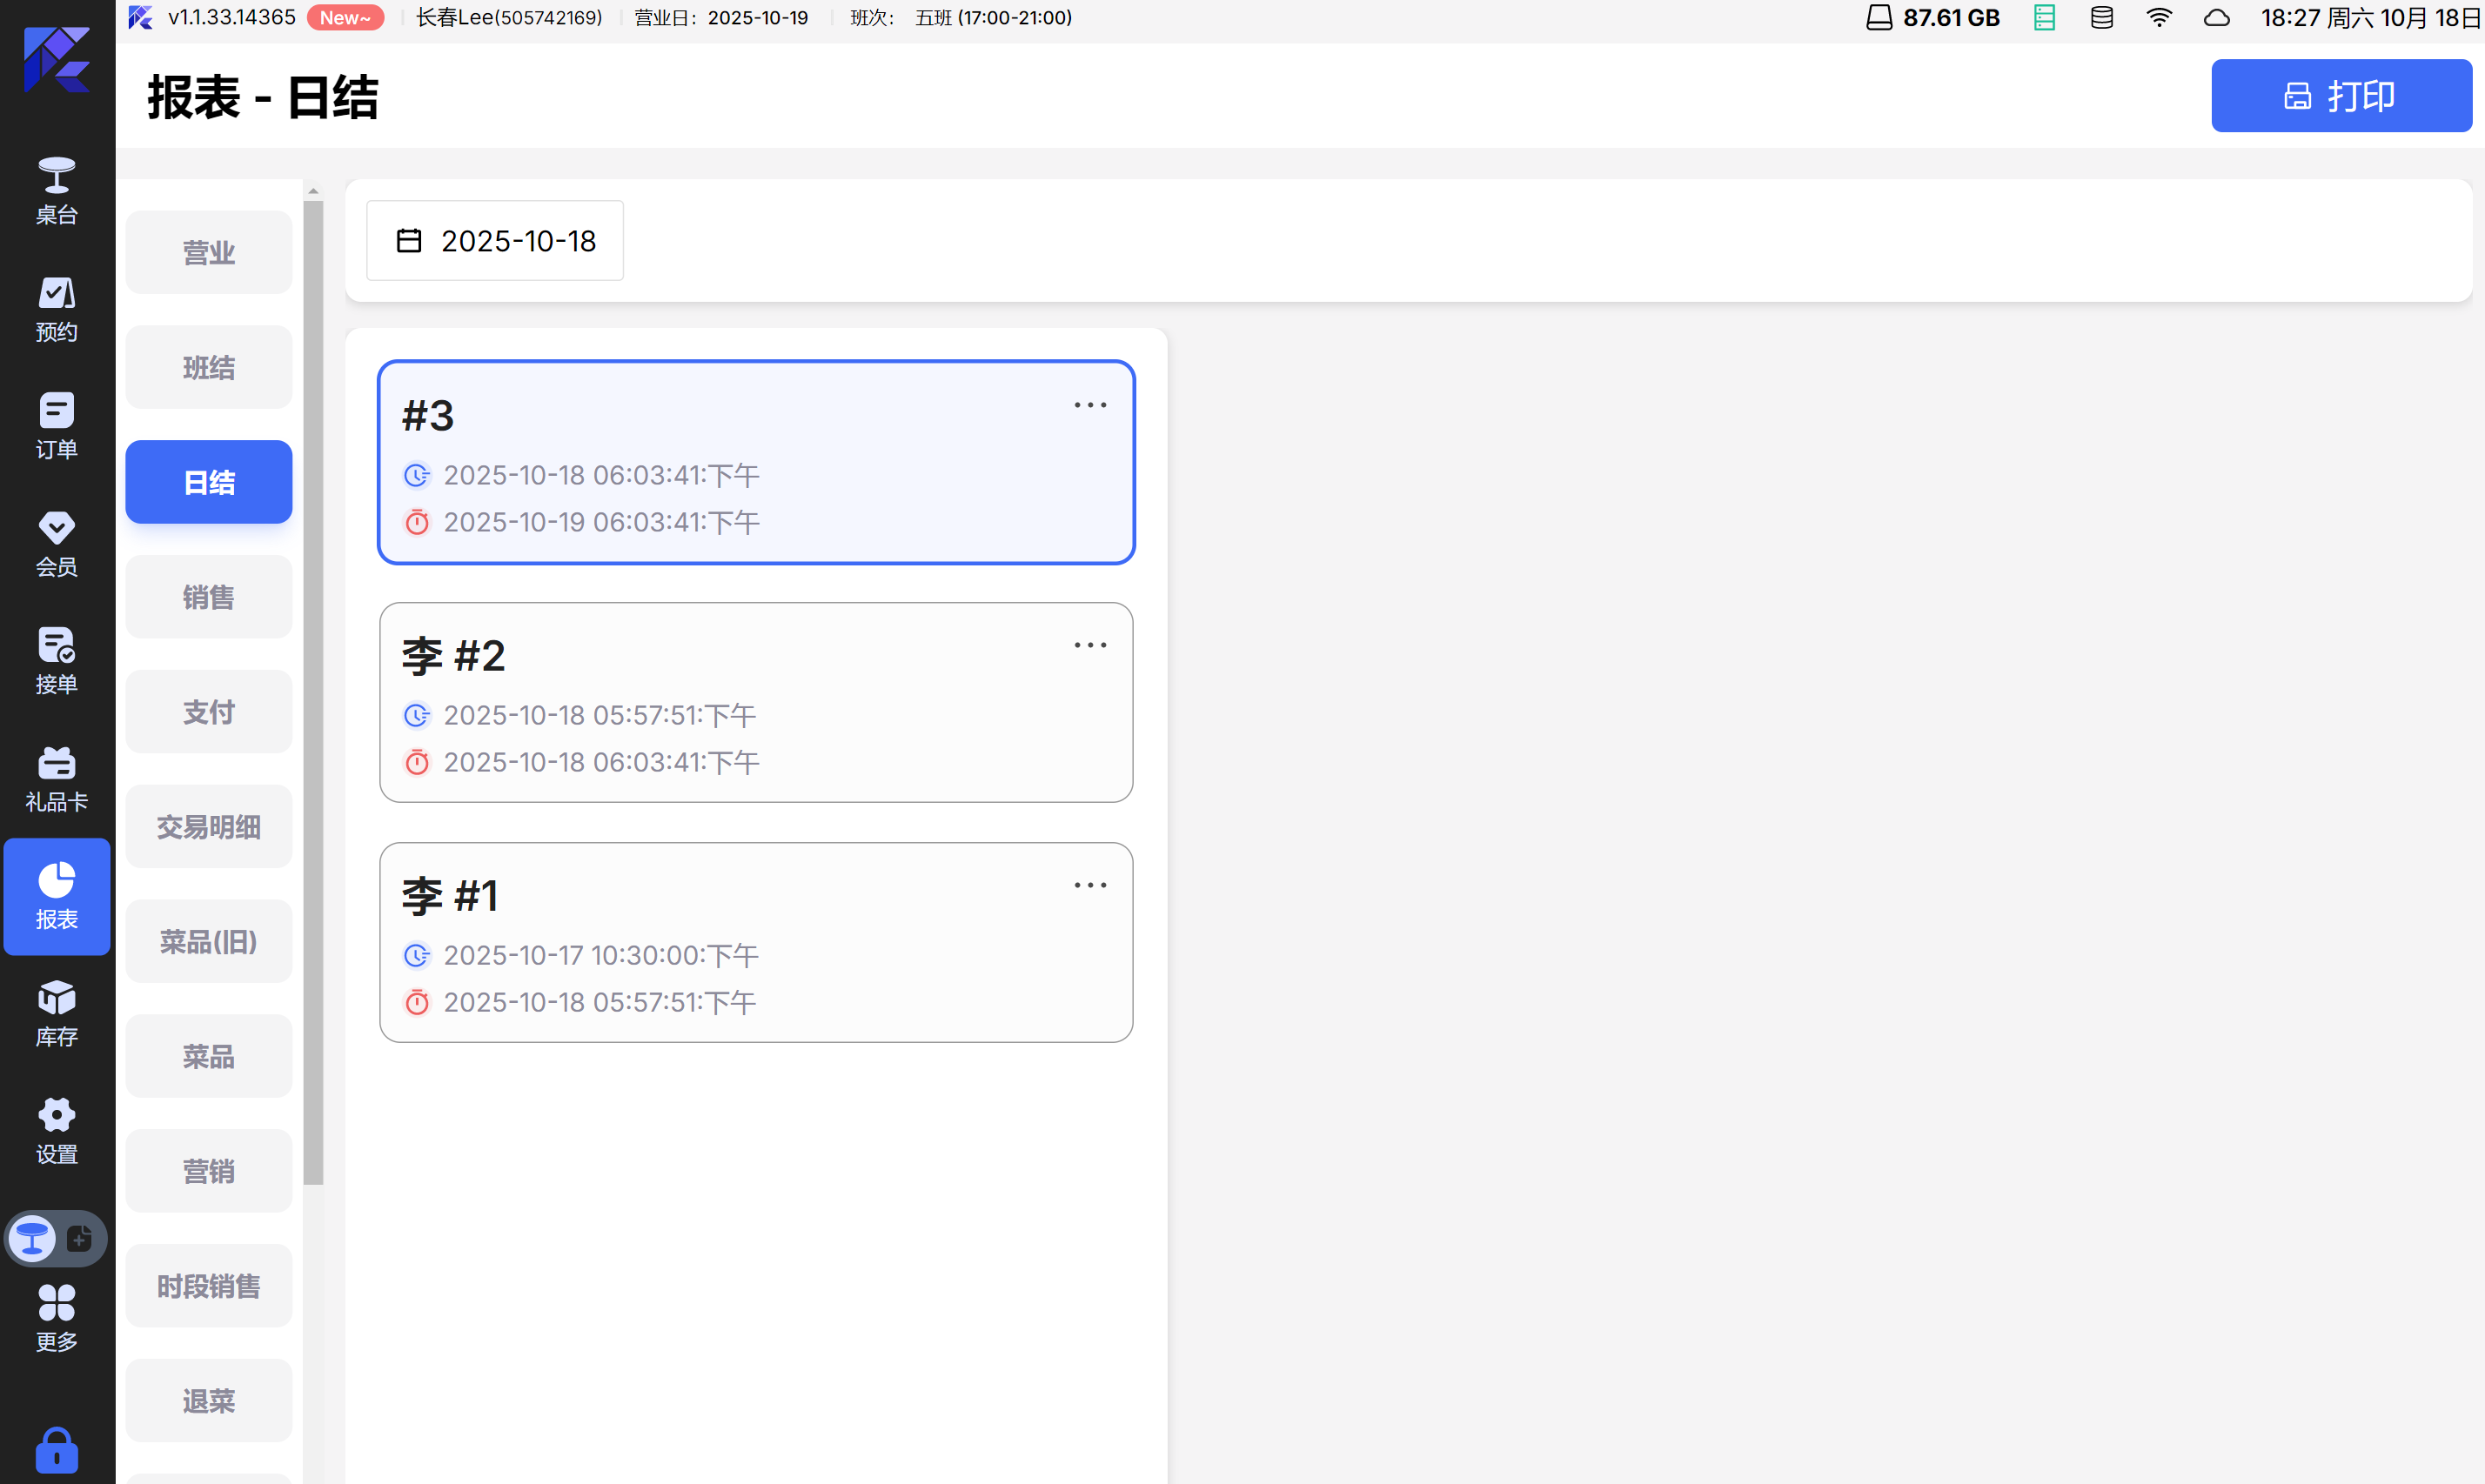Open the 库存 inventory icon

56,1013
